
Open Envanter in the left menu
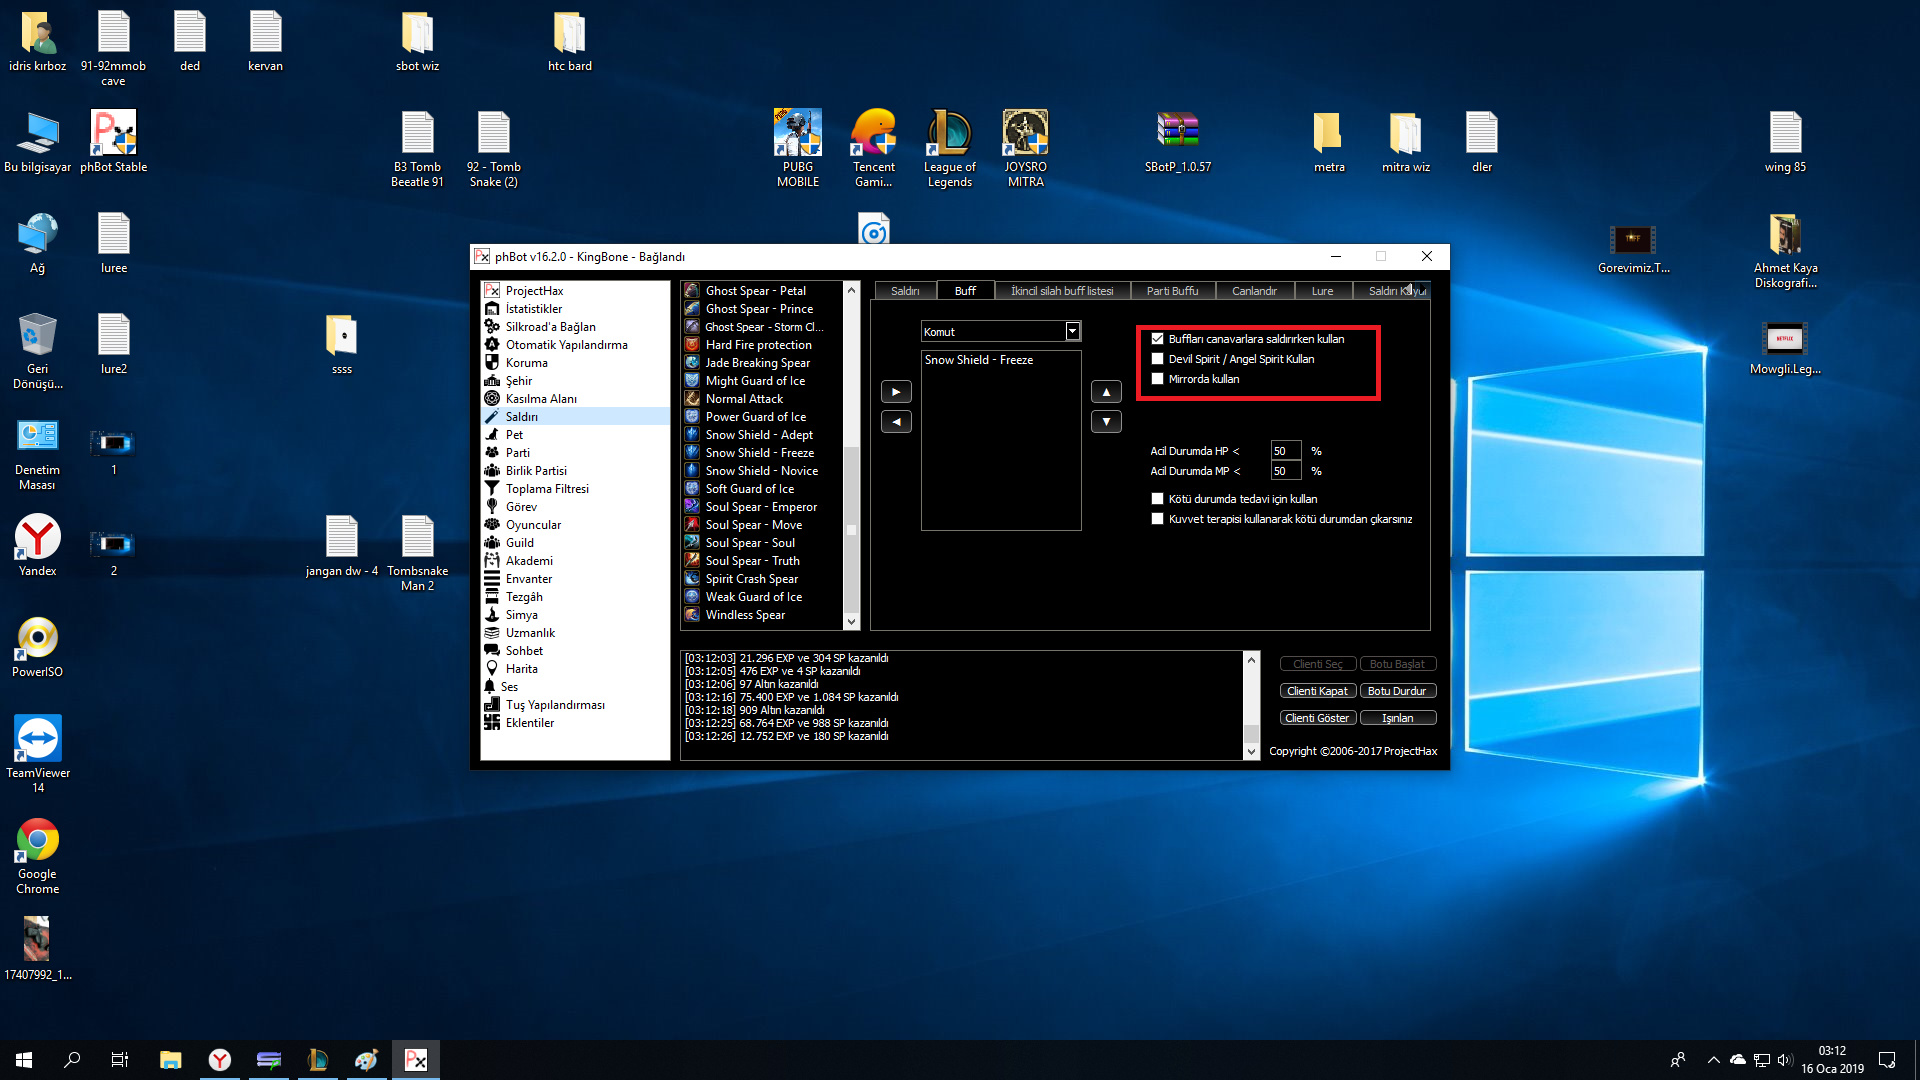[528, 579]
